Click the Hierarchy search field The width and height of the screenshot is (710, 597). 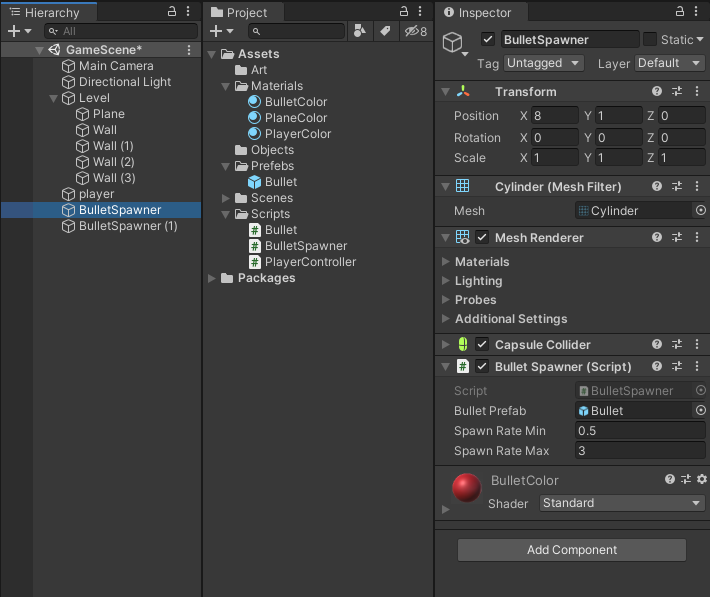pos(121,31)
